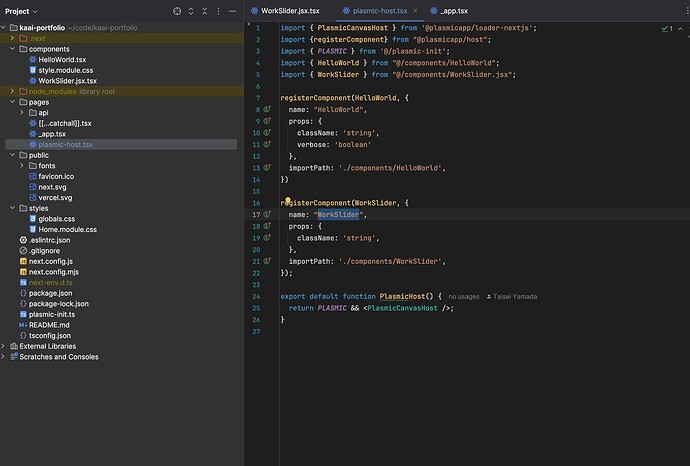The width and height of the screenshot is (690, 466).
Task: Expand External Libraries node
Action: [x=5, y=346]
